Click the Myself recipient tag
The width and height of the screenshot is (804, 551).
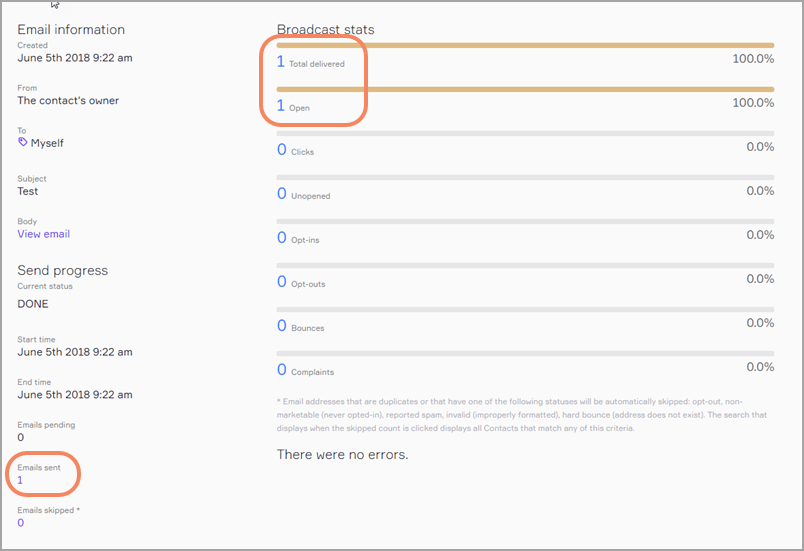tap(47, 143)
